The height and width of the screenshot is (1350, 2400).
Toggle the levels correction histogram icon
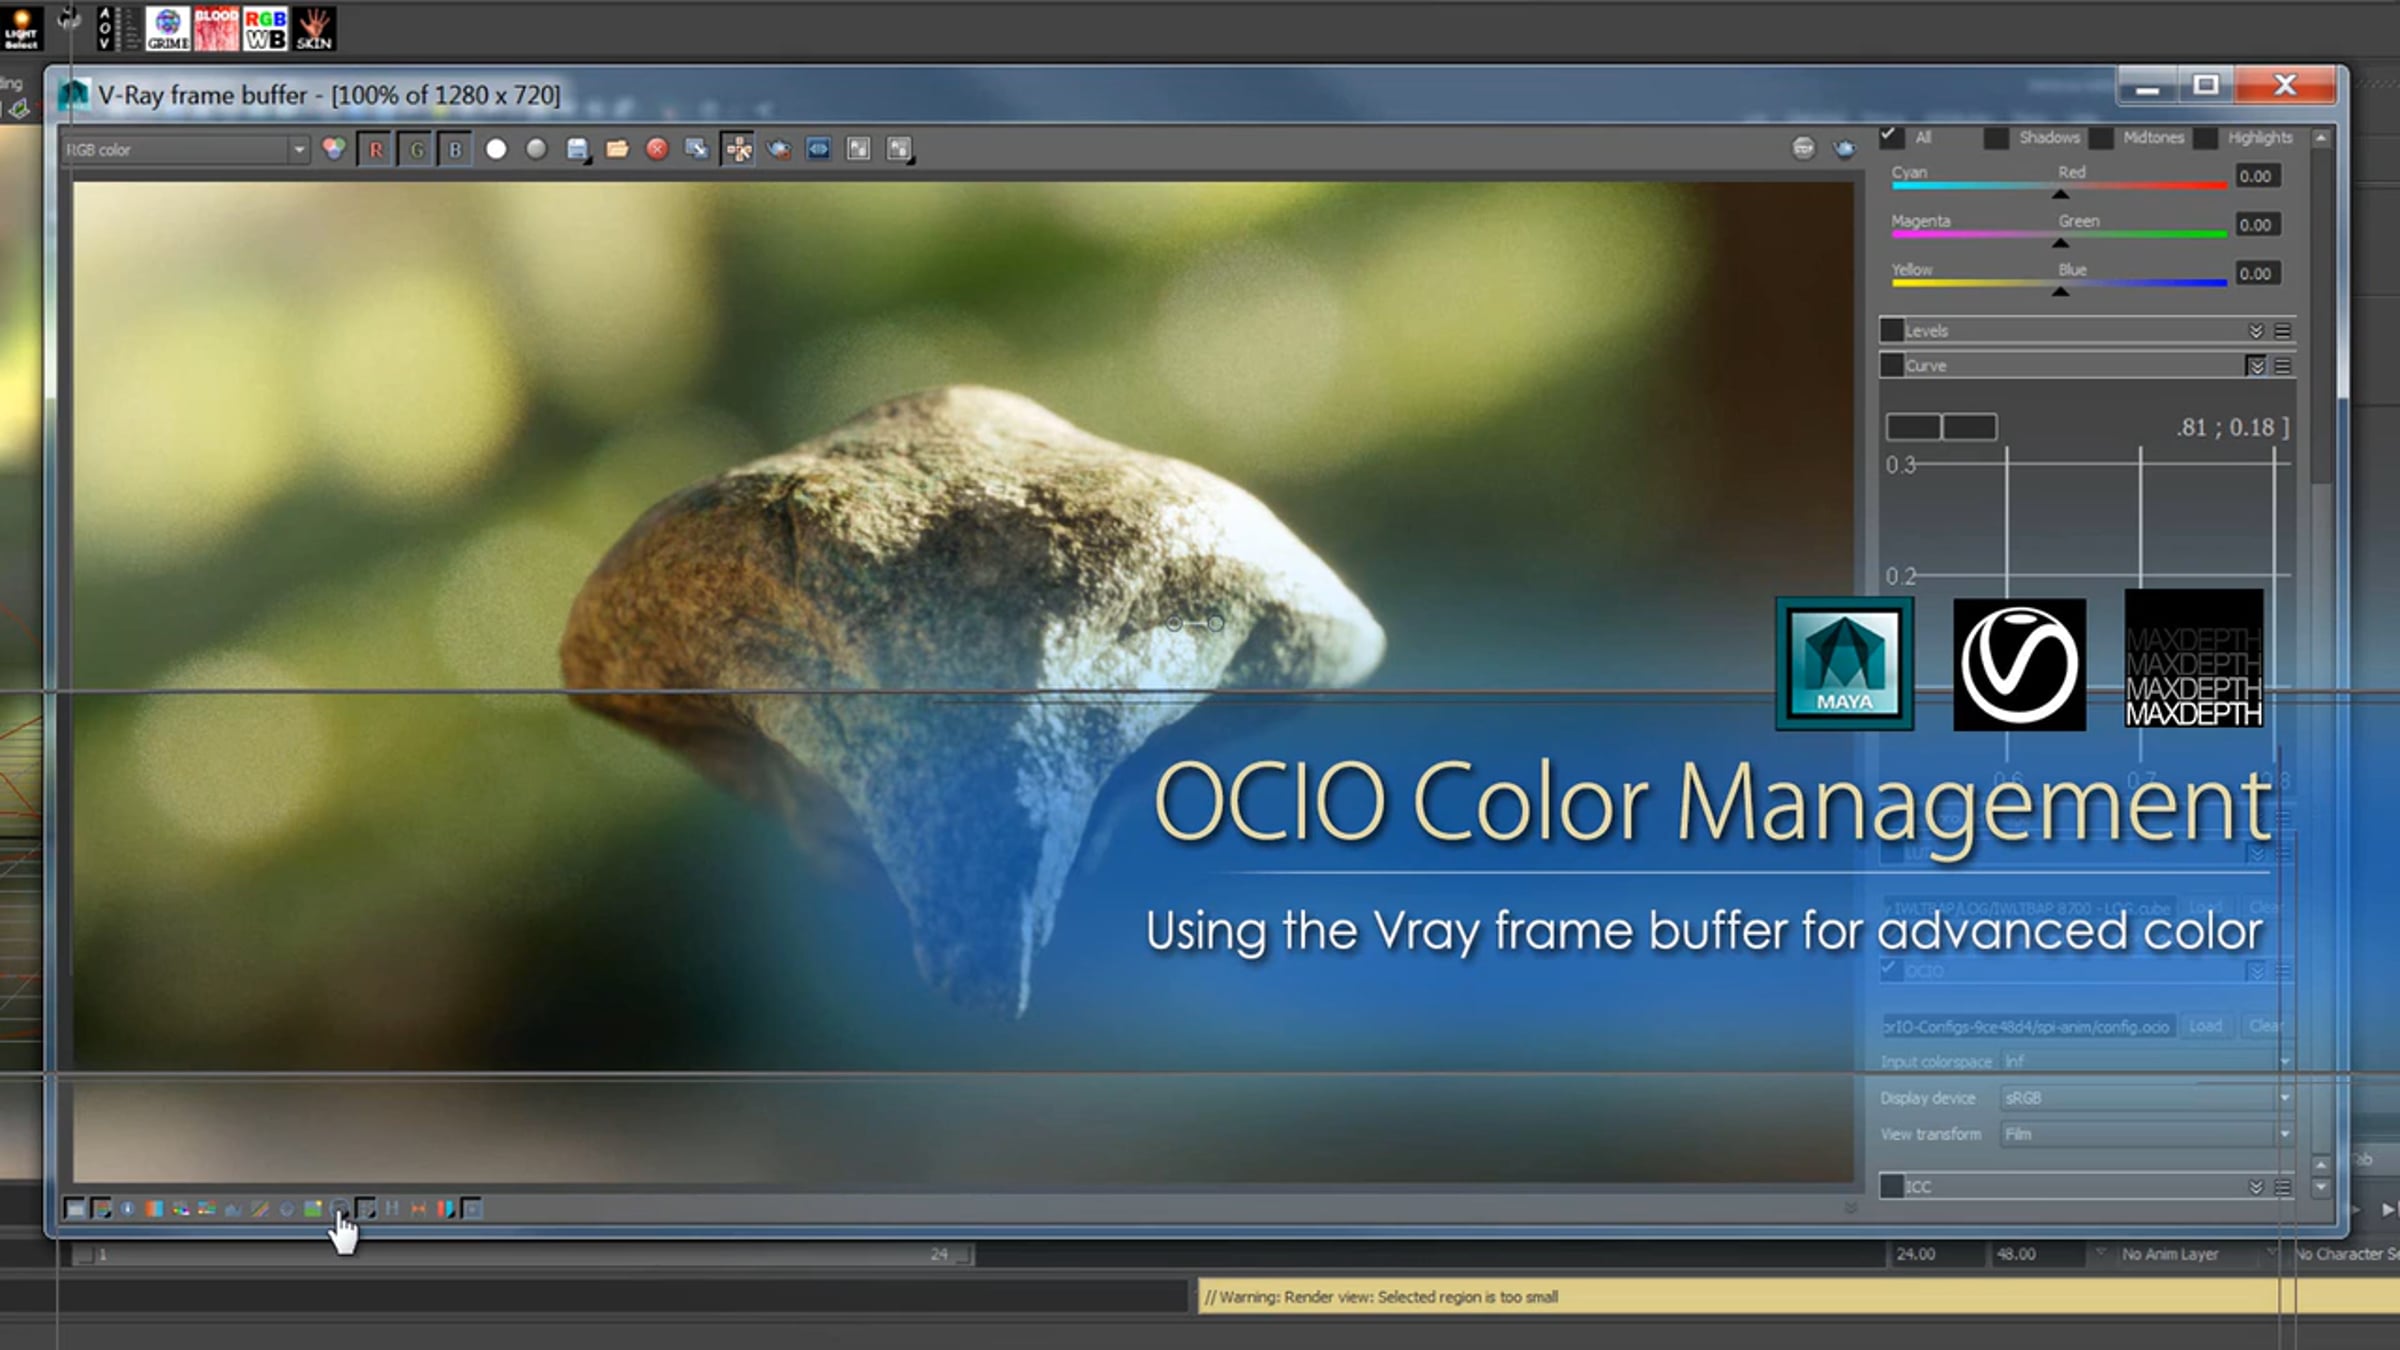point(234,1209)
